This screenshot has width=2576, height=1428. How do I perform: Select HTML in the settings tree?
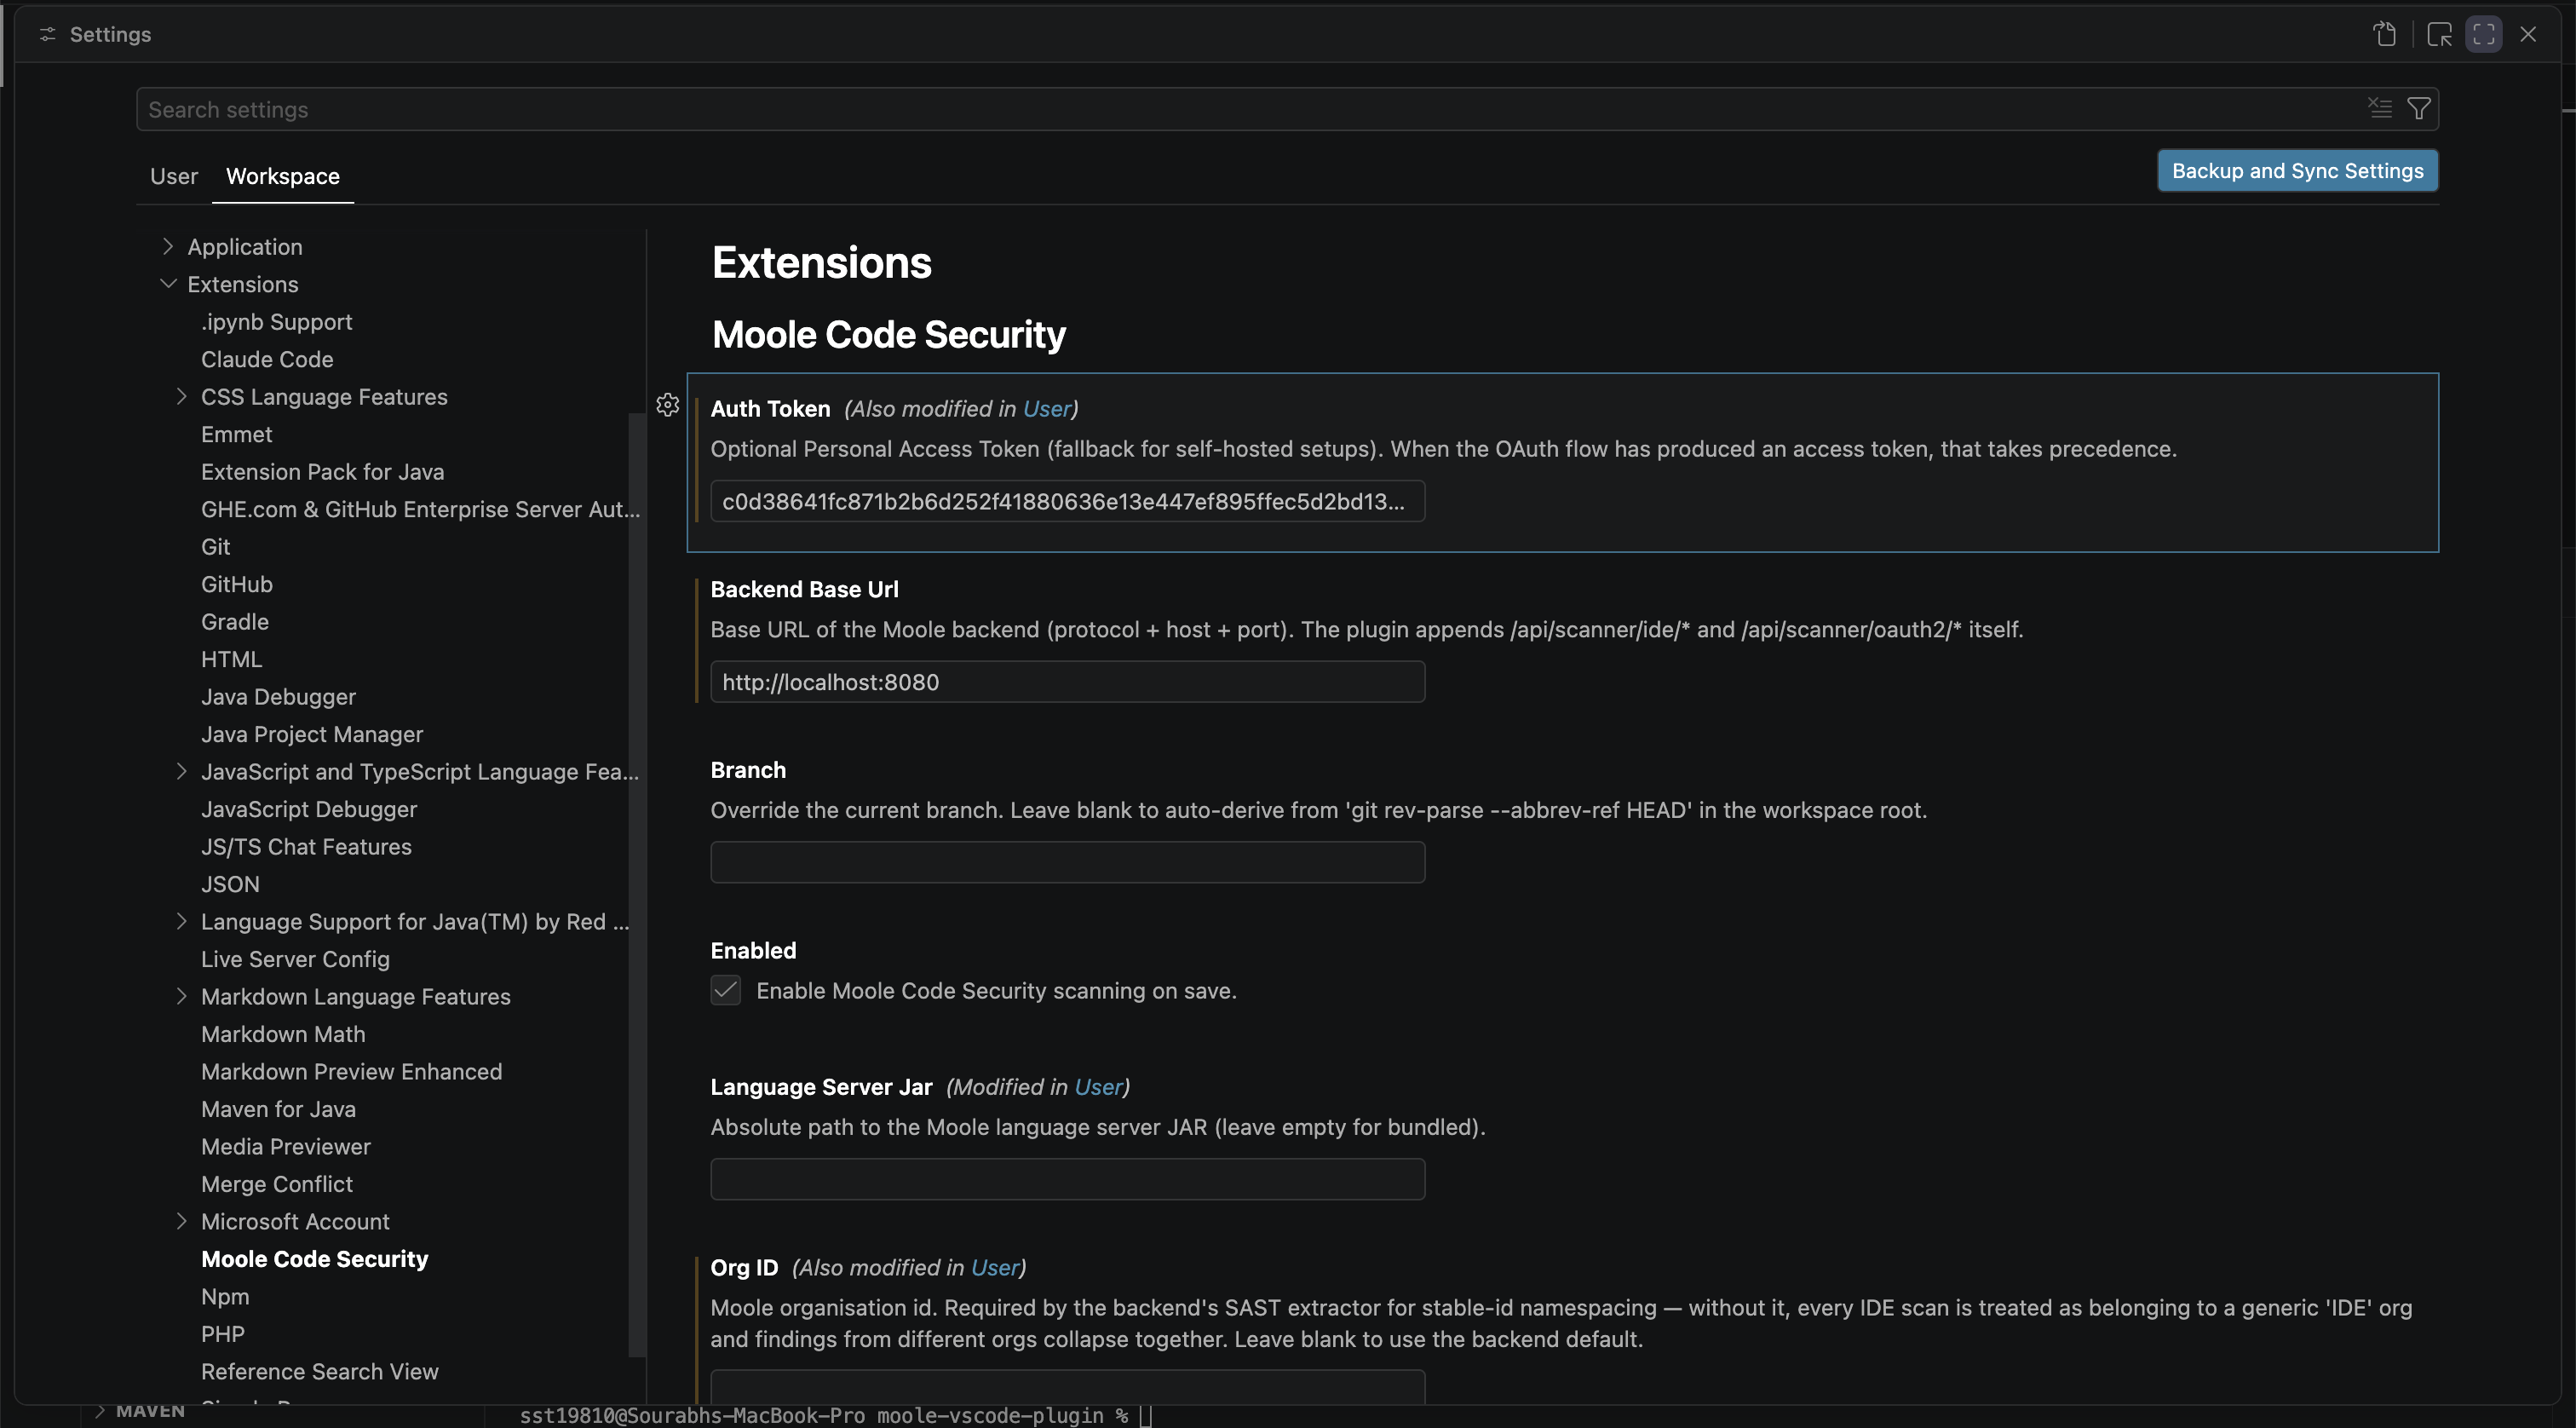(x=231, y=659)
